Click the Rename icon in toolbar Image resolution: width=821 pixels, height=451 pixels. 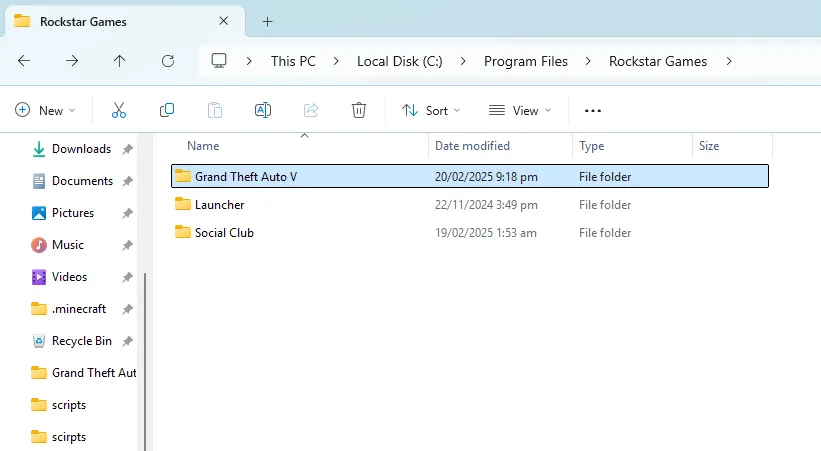click(x=263, y=110)
